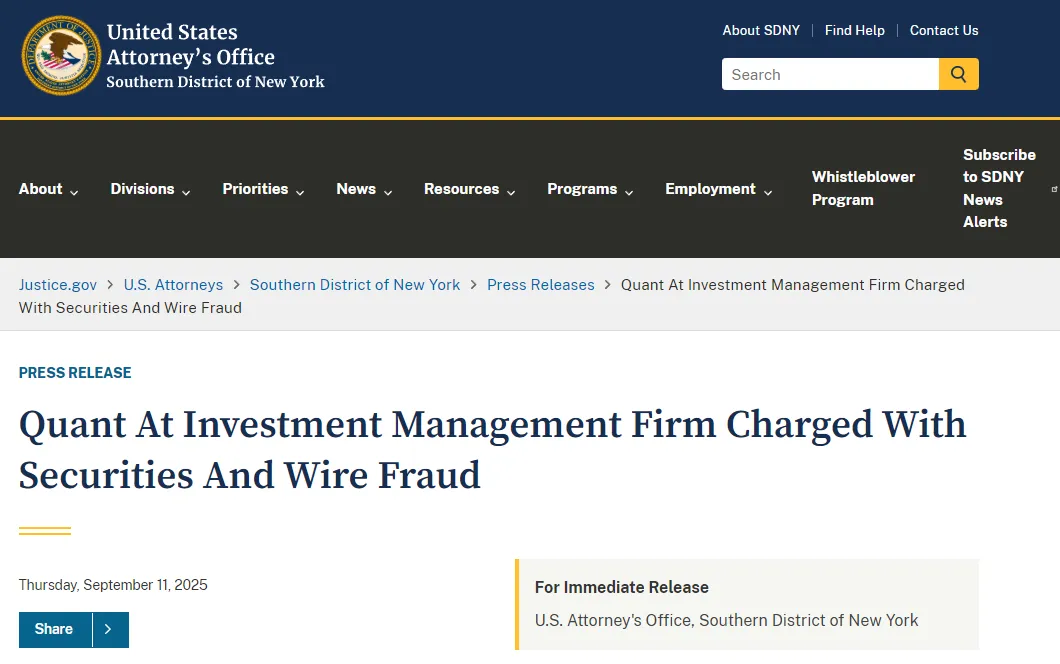Click the Share button
This screenshot has width=1060, height=664.
[55, 630]
